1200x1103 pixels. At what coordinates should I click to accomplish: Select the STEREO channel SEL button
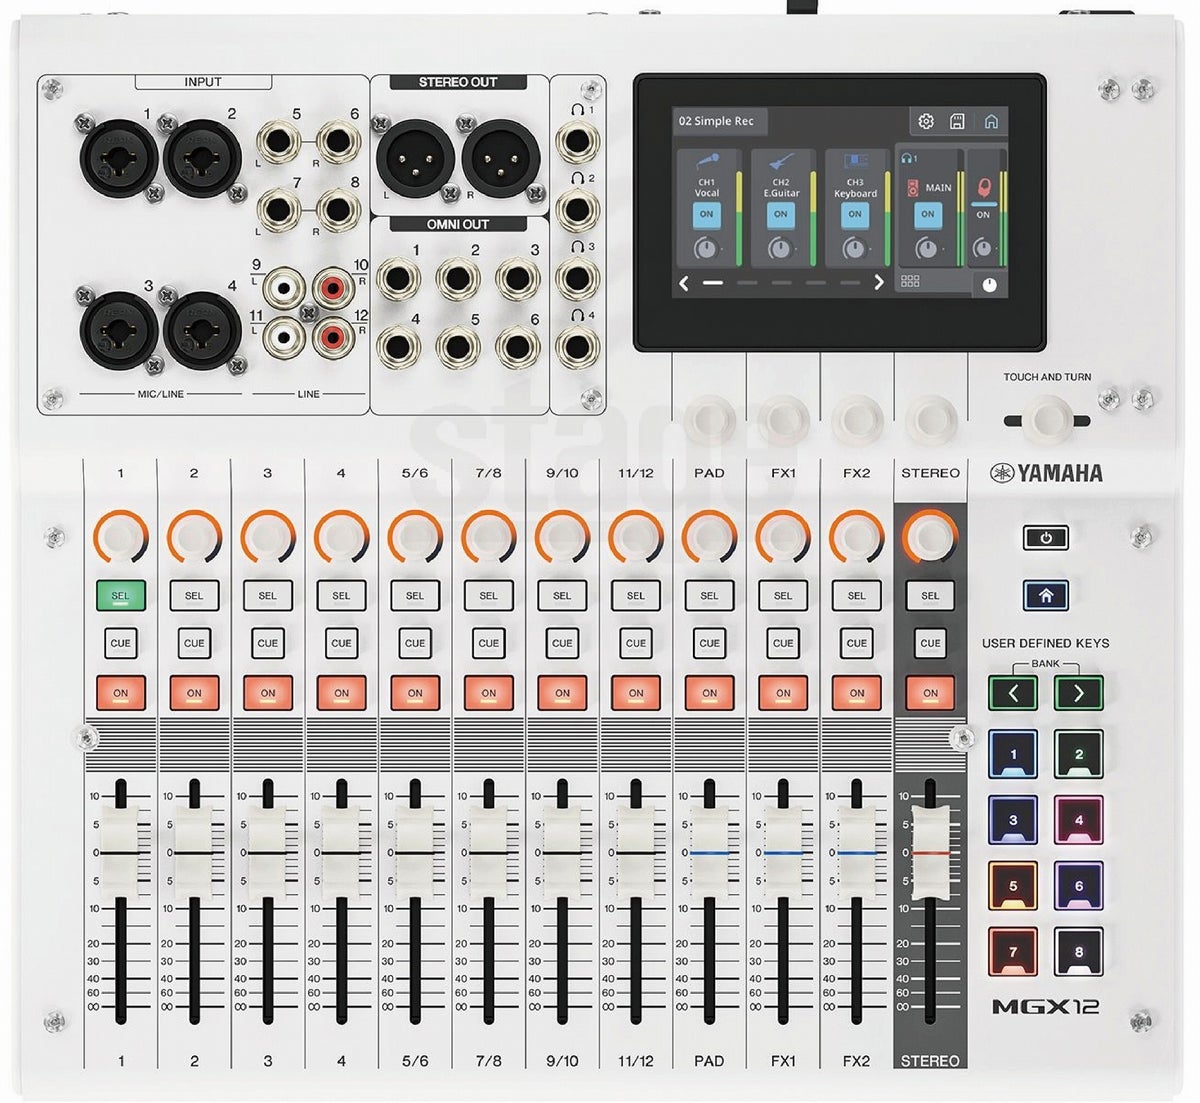coord(930,595)
